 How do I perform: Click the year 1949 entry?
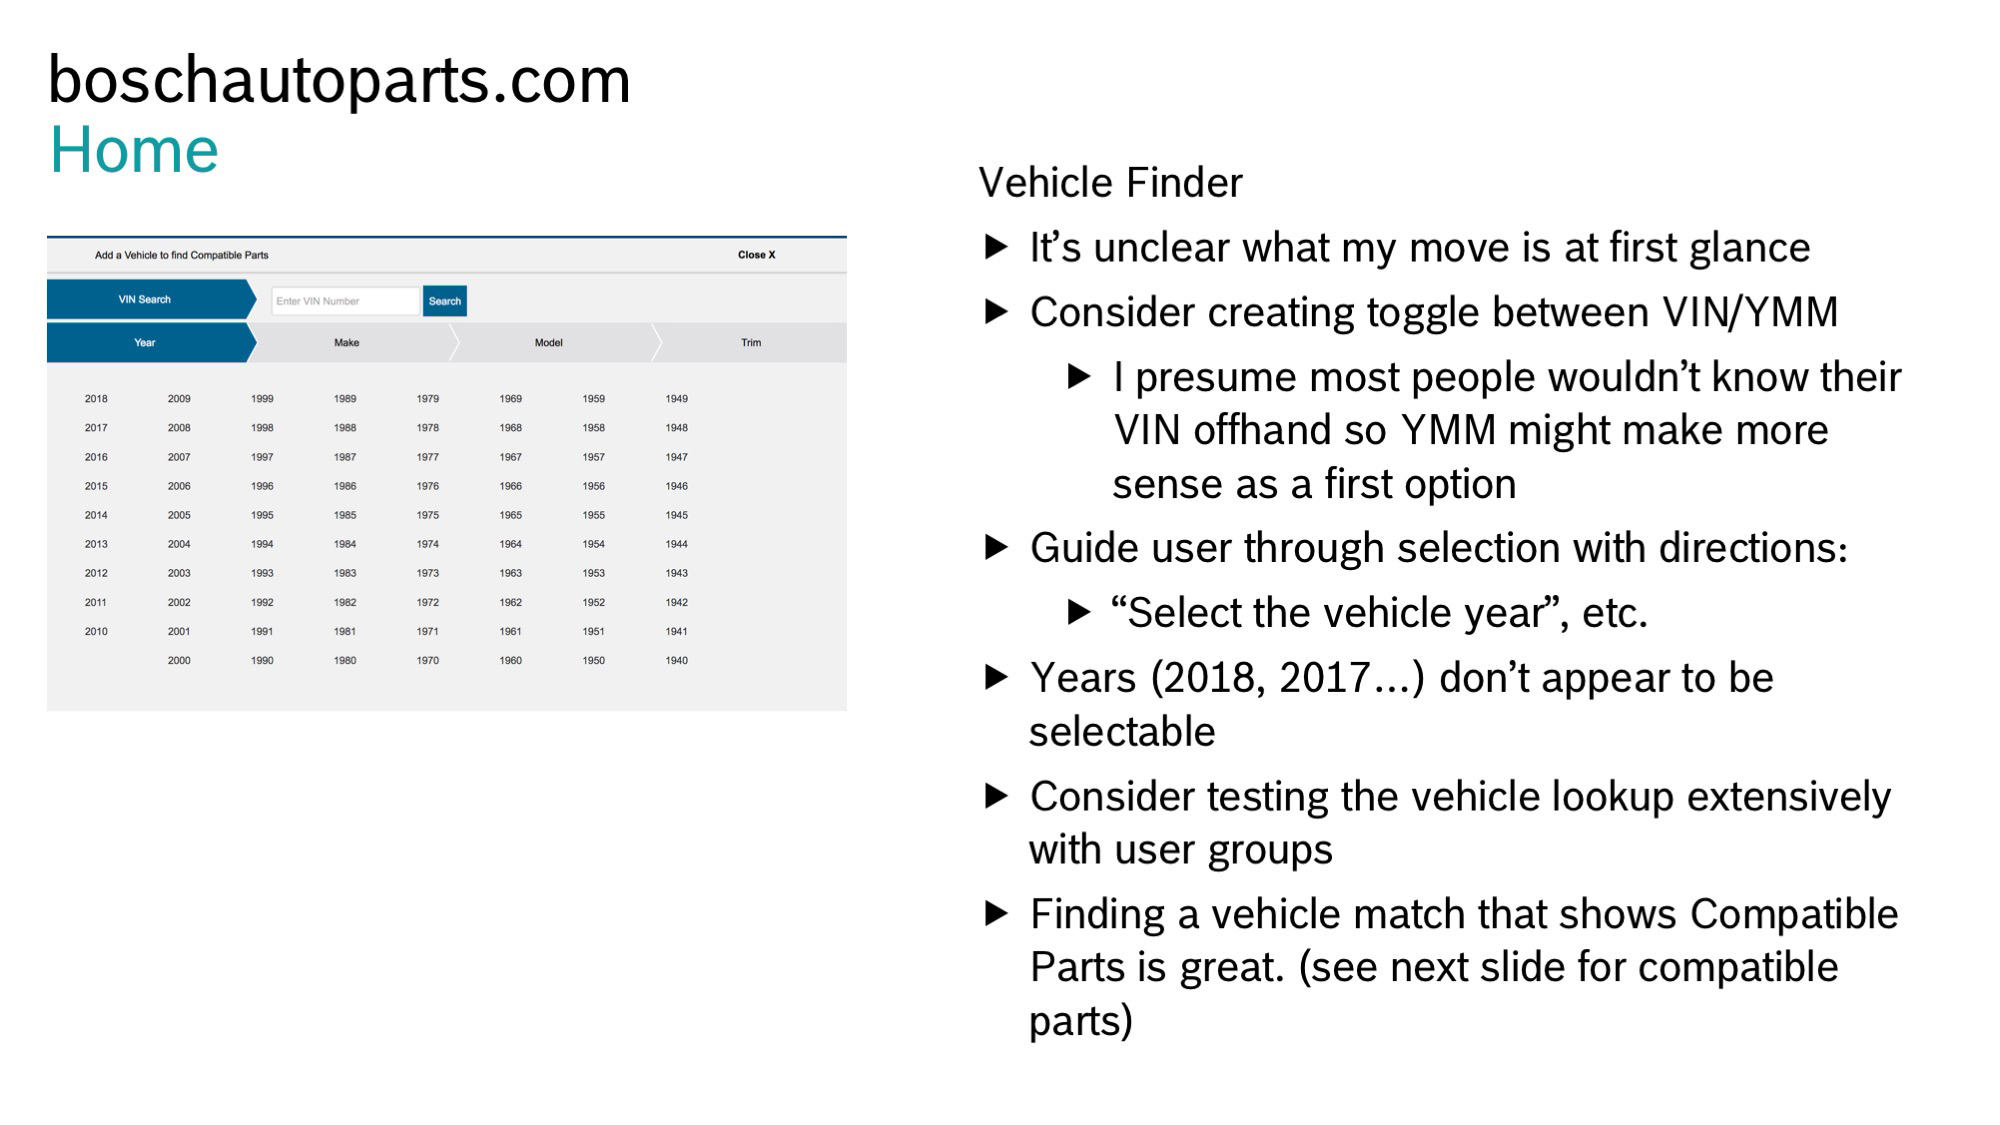(677, 399)
